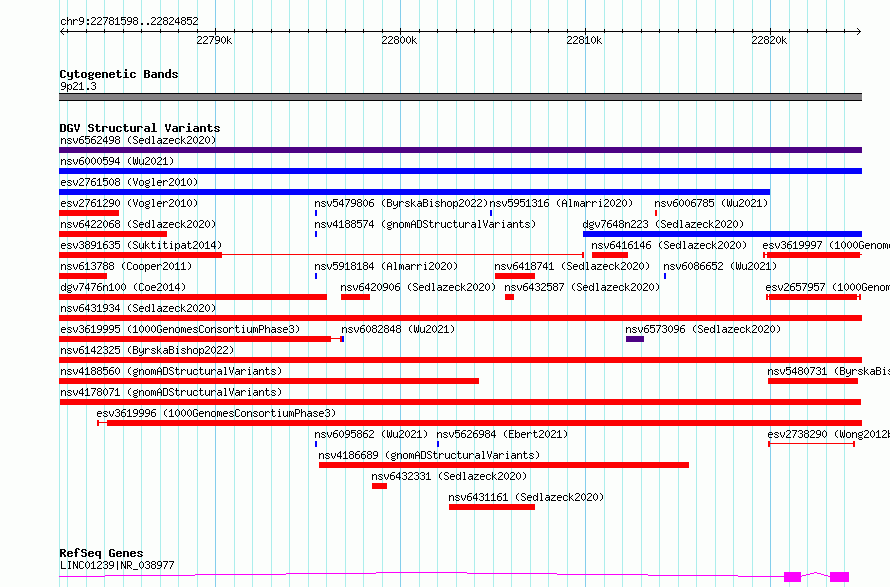Viewport: 890px width, 587px height.
Task: Select nsv6416146 (Sedlazeck2020) label
Action: (x=669, y=245)
